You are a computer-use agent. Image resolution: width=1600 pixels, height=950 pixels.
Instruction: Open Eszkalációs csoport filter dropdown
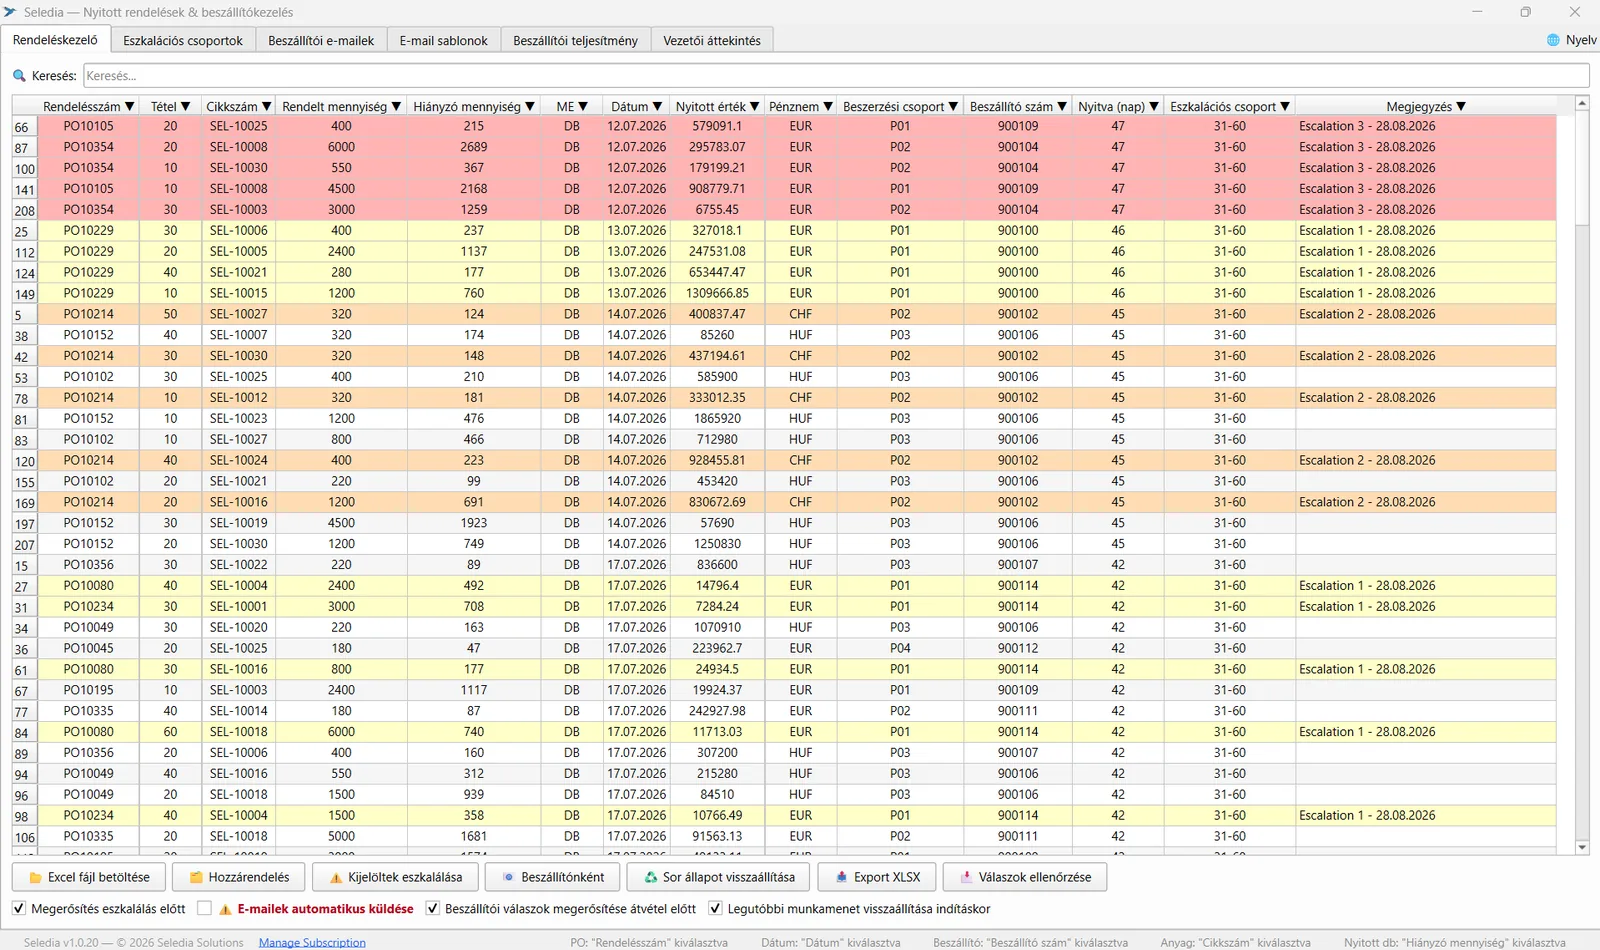click(1285, 106)
